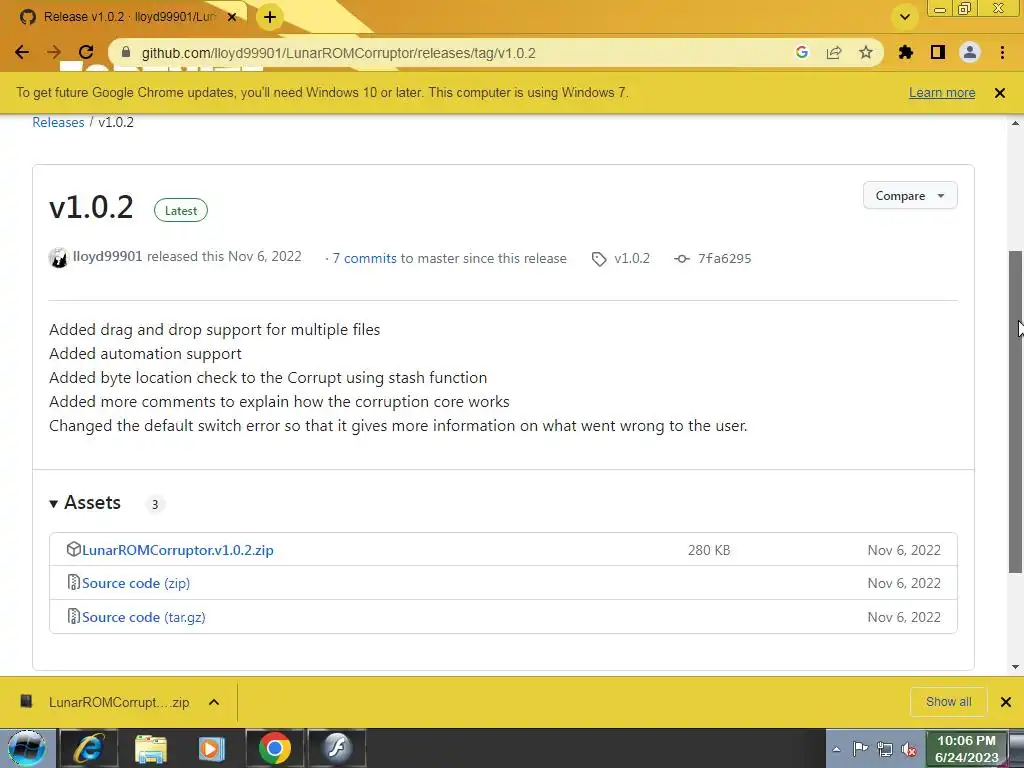Click the file icon beside Source code (tar.gz)
This screenshot has height=768, width=1024.
coord(74,616)
